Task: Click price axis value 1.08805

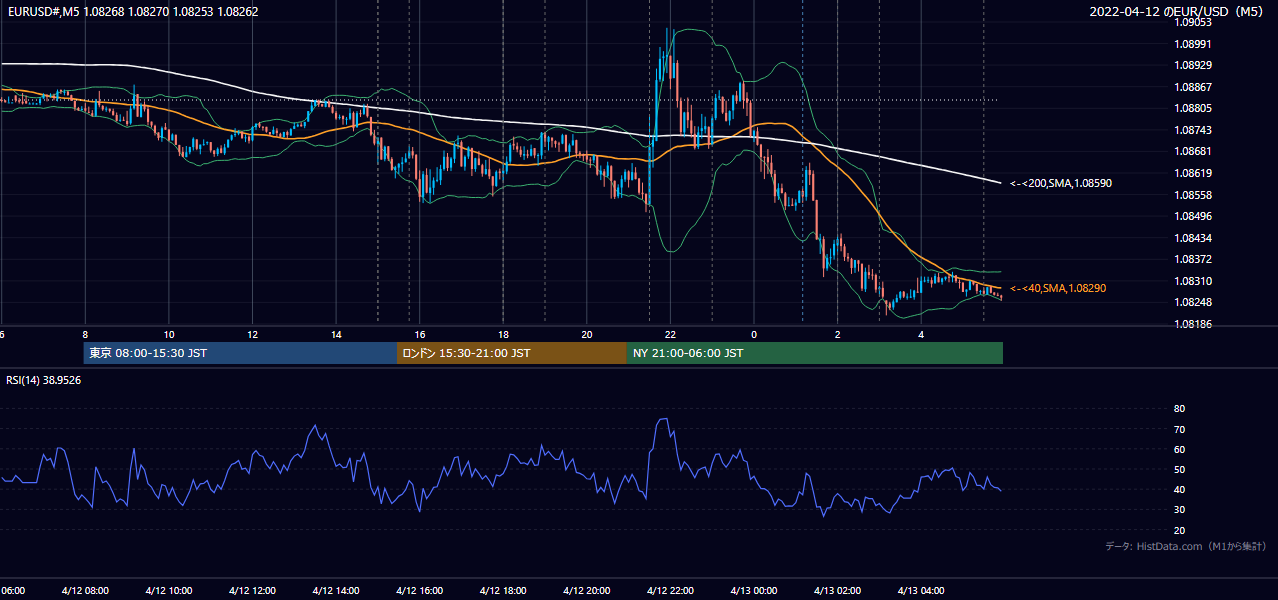Action: tap(1192, 108)
